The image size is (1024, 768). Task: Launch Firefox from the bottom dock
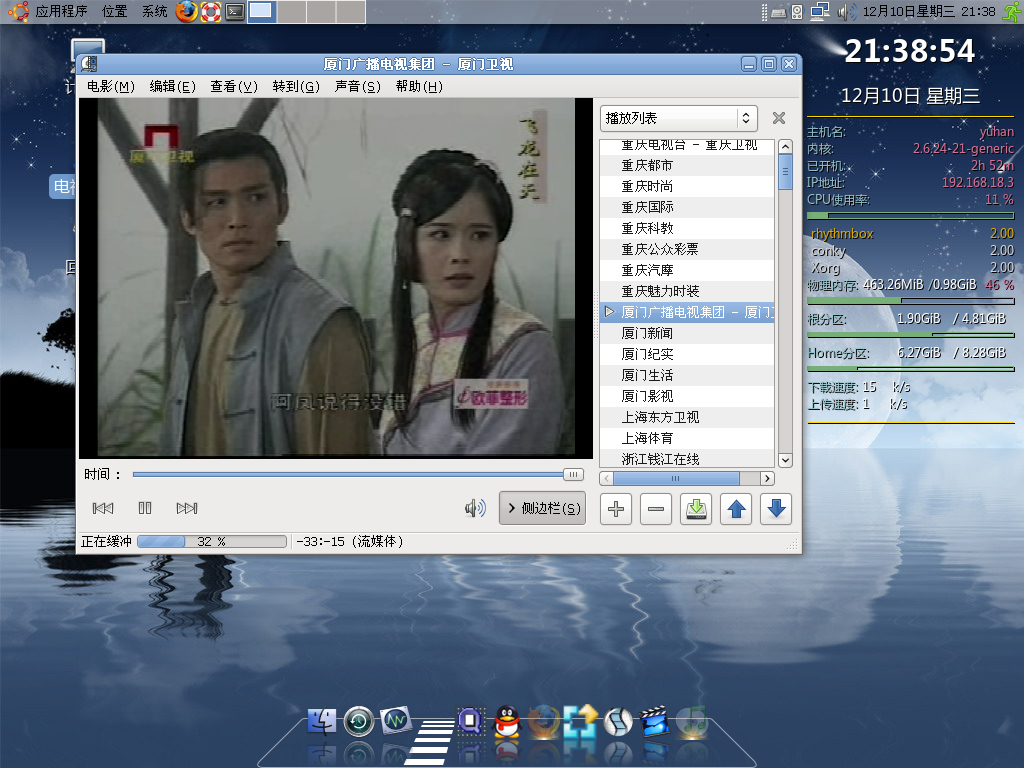[x=543, y=722]
